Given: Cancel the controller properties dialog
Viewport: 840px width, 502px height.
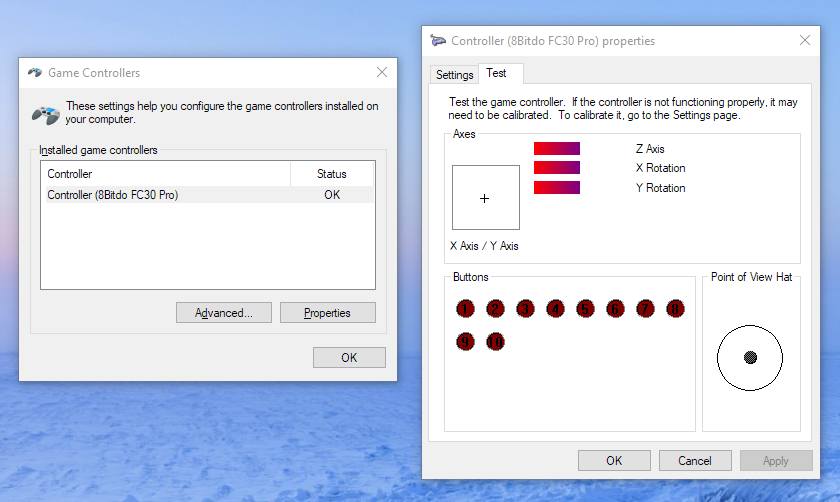Looking at the screenshot, I should click(695, 461).
